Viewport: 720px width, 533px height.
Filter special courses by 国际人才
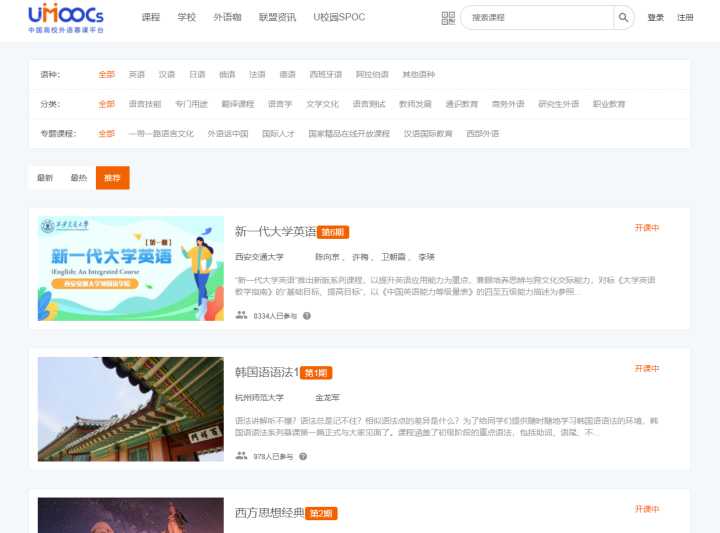[278, 134]
